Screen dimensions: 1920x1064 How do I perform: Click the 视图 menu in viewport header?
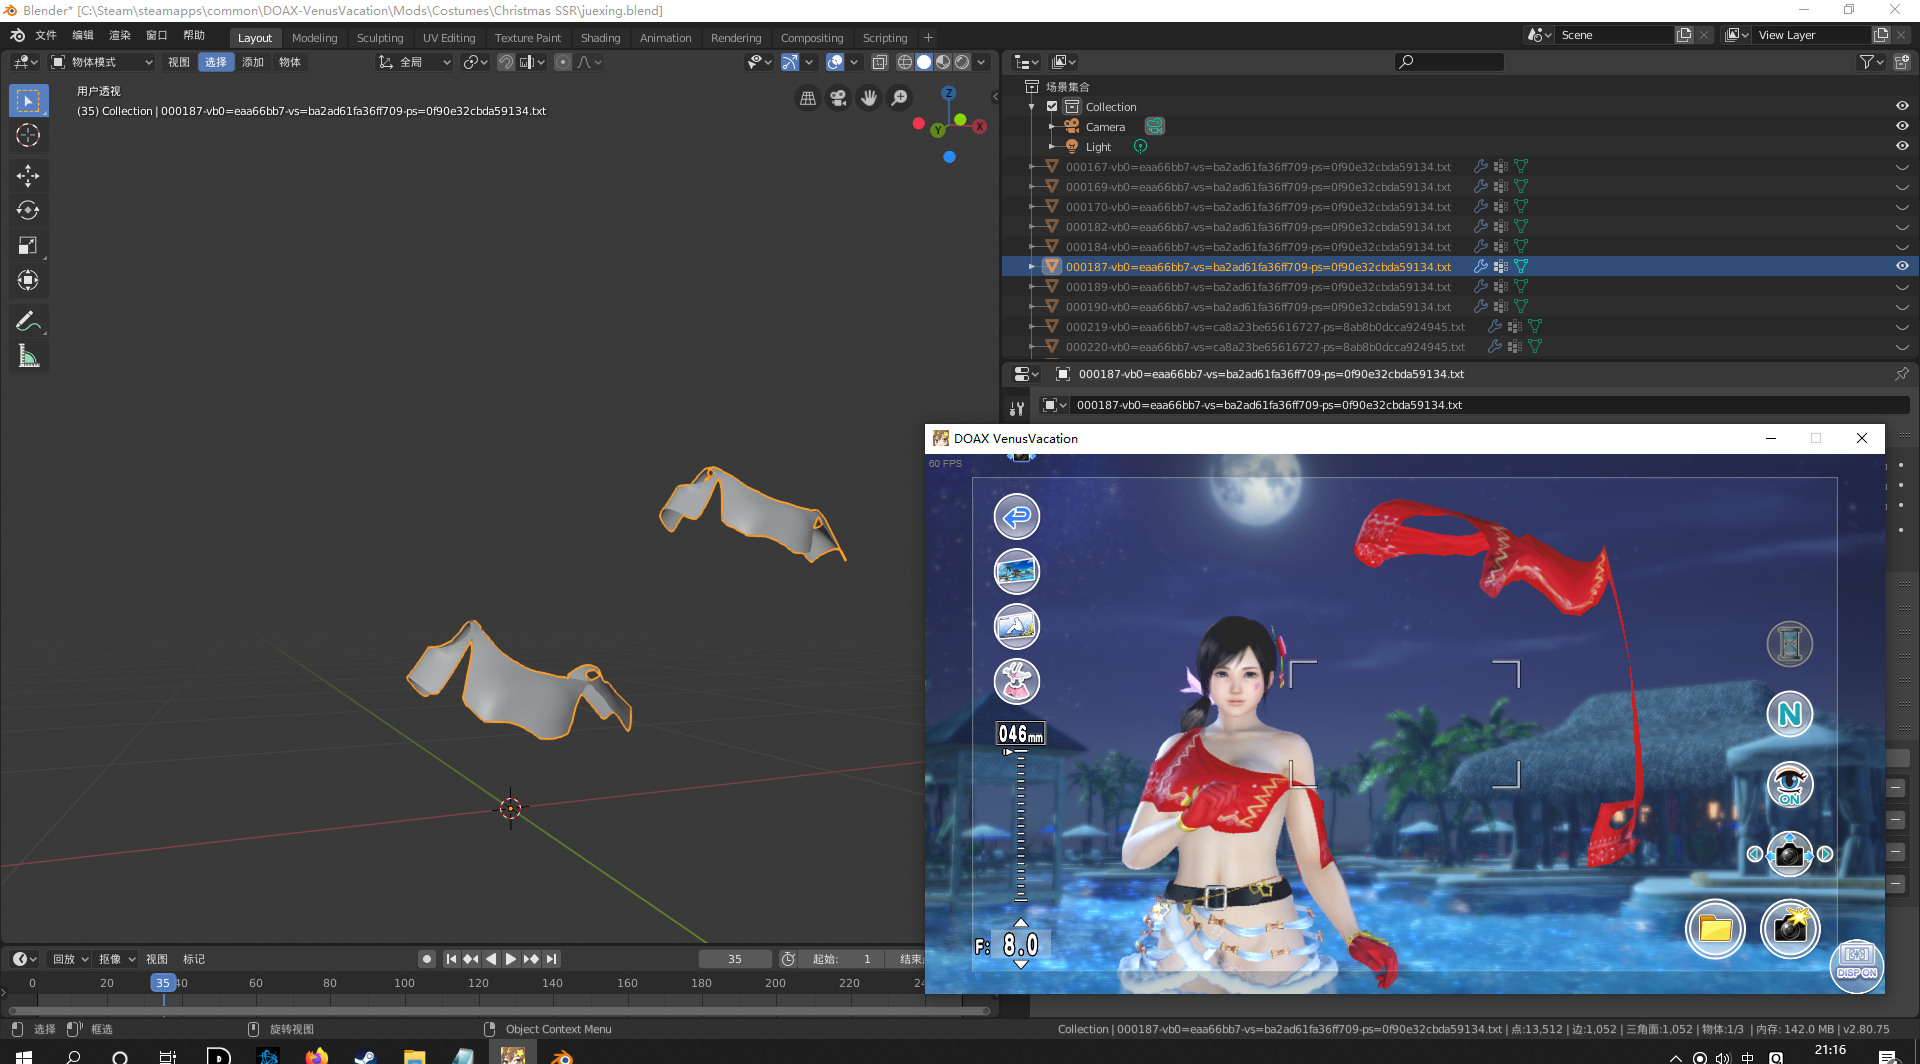(x=179, y=62)
